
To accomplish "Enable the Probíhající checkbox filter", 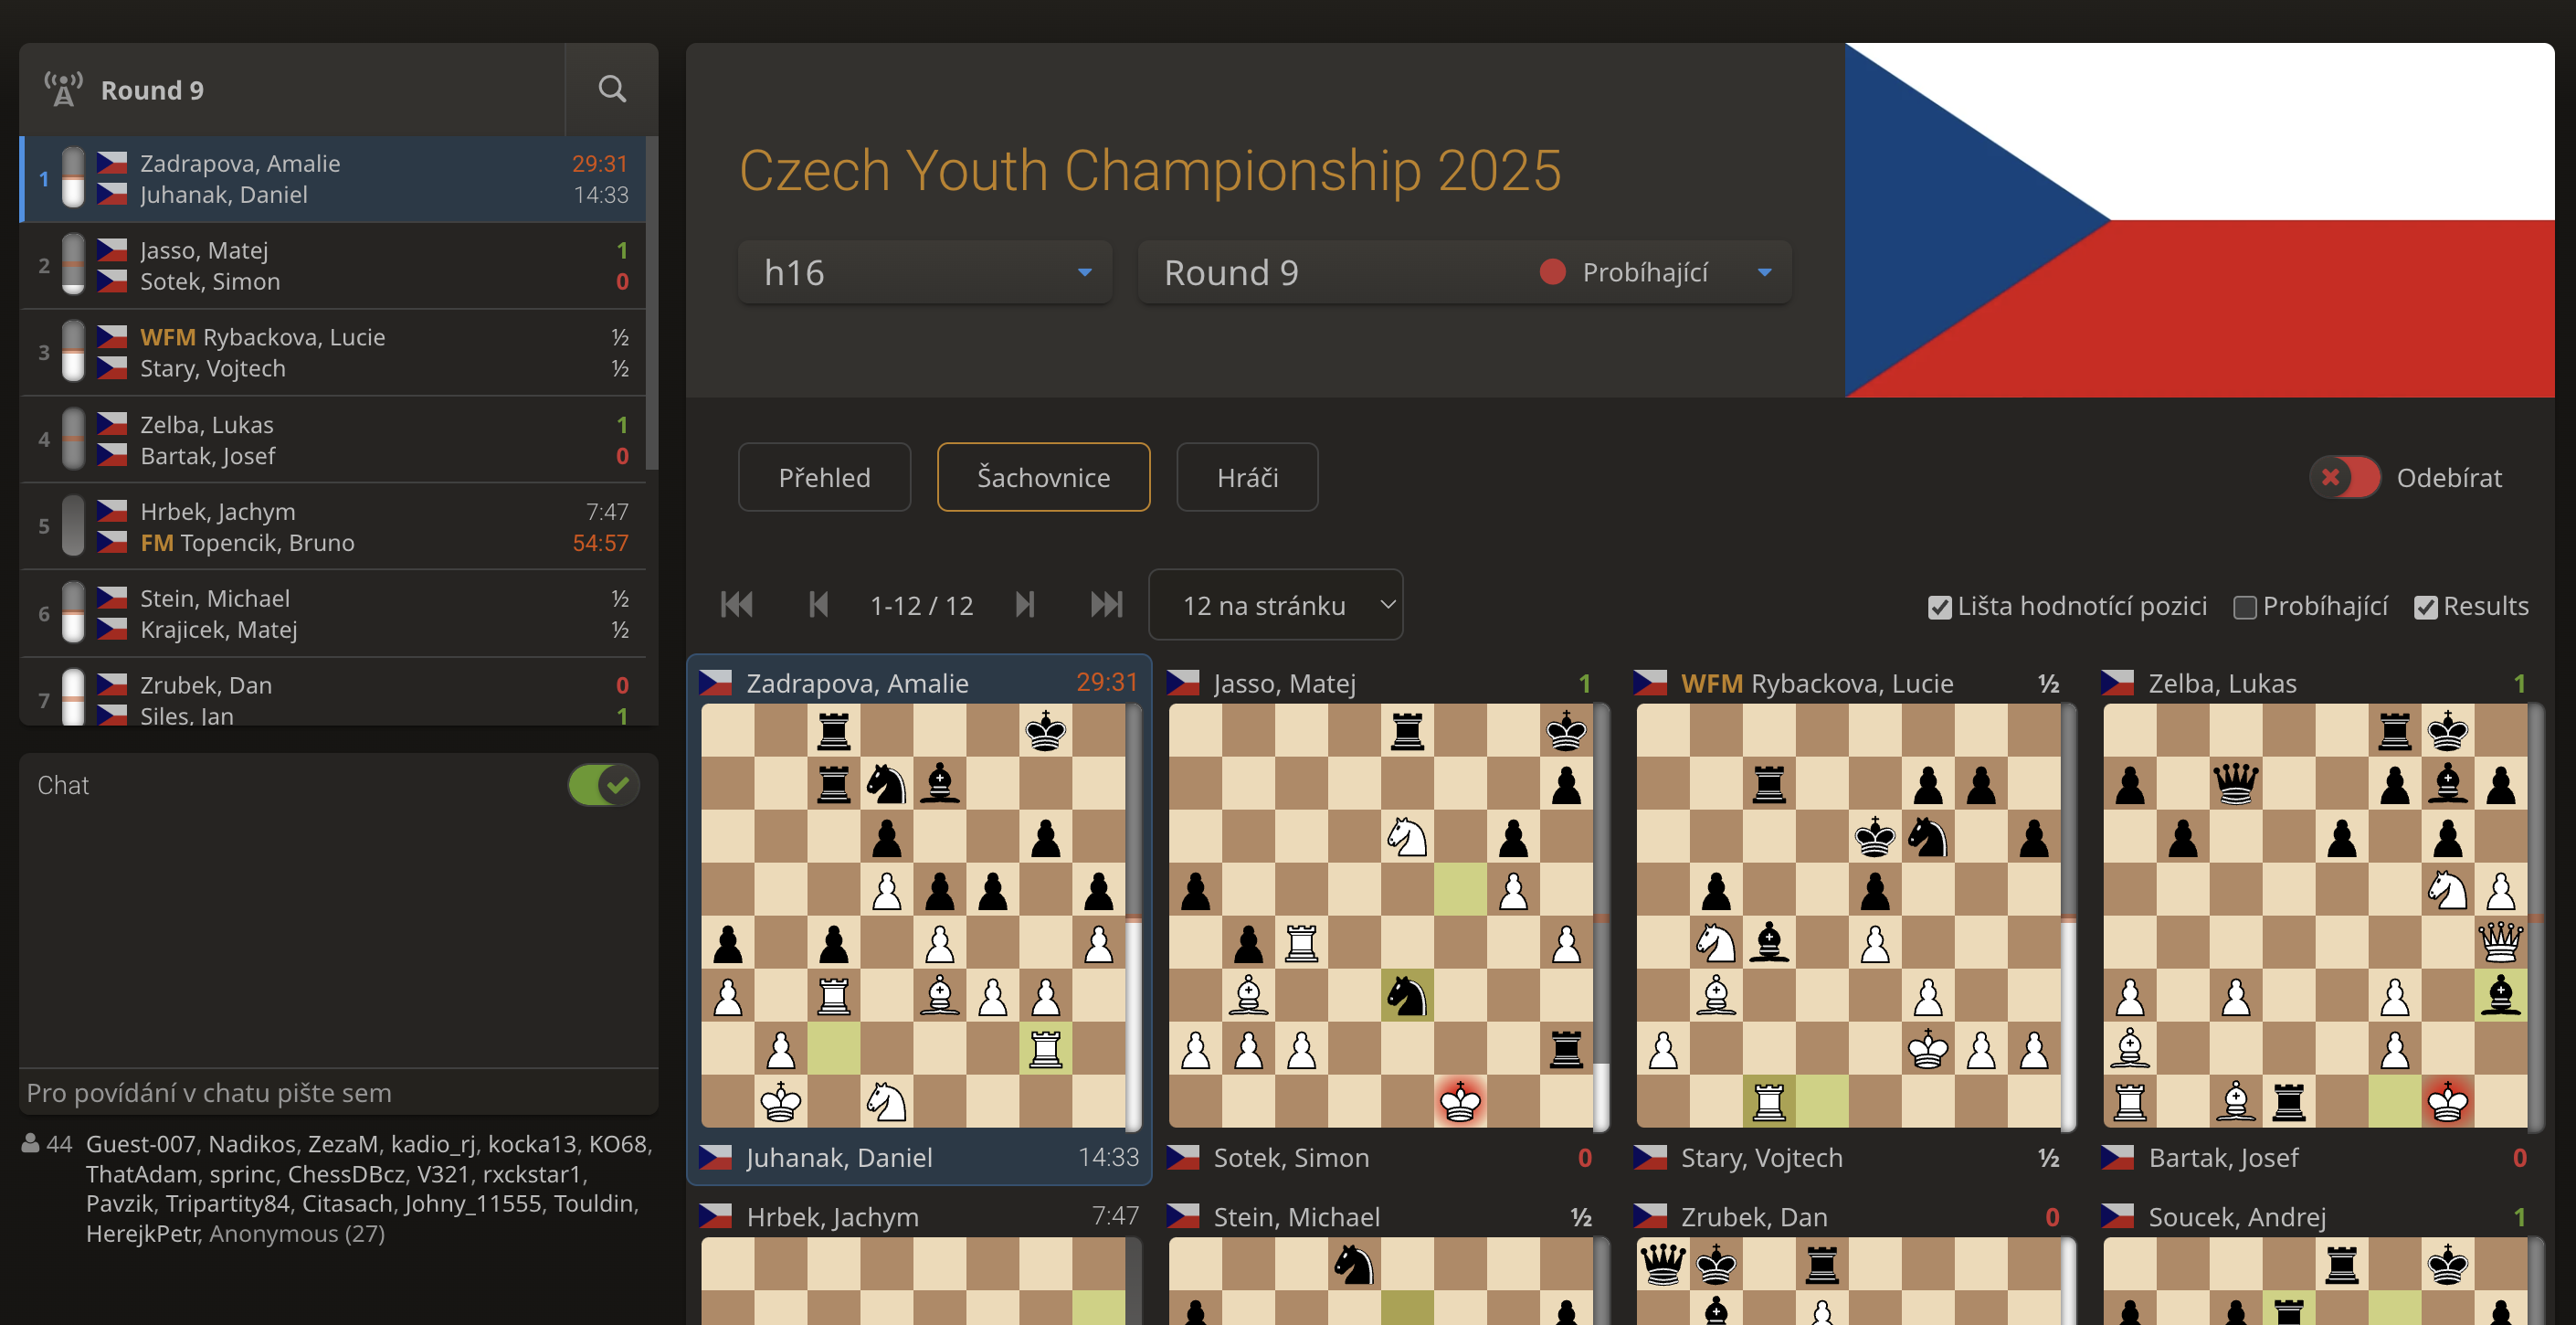I will 2244,607.
